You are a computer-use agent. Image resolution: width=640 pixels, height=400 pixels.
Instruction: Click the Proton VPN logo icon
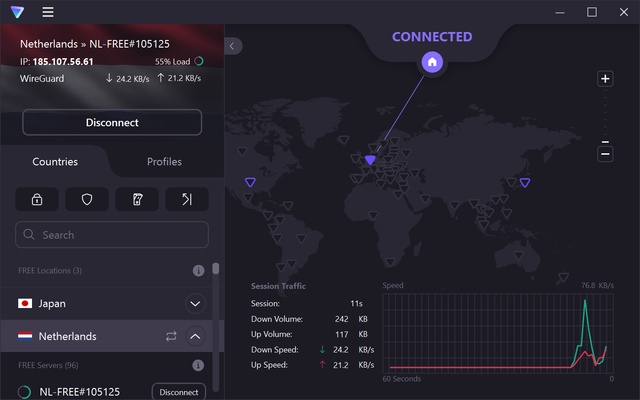tap(17, 12)
